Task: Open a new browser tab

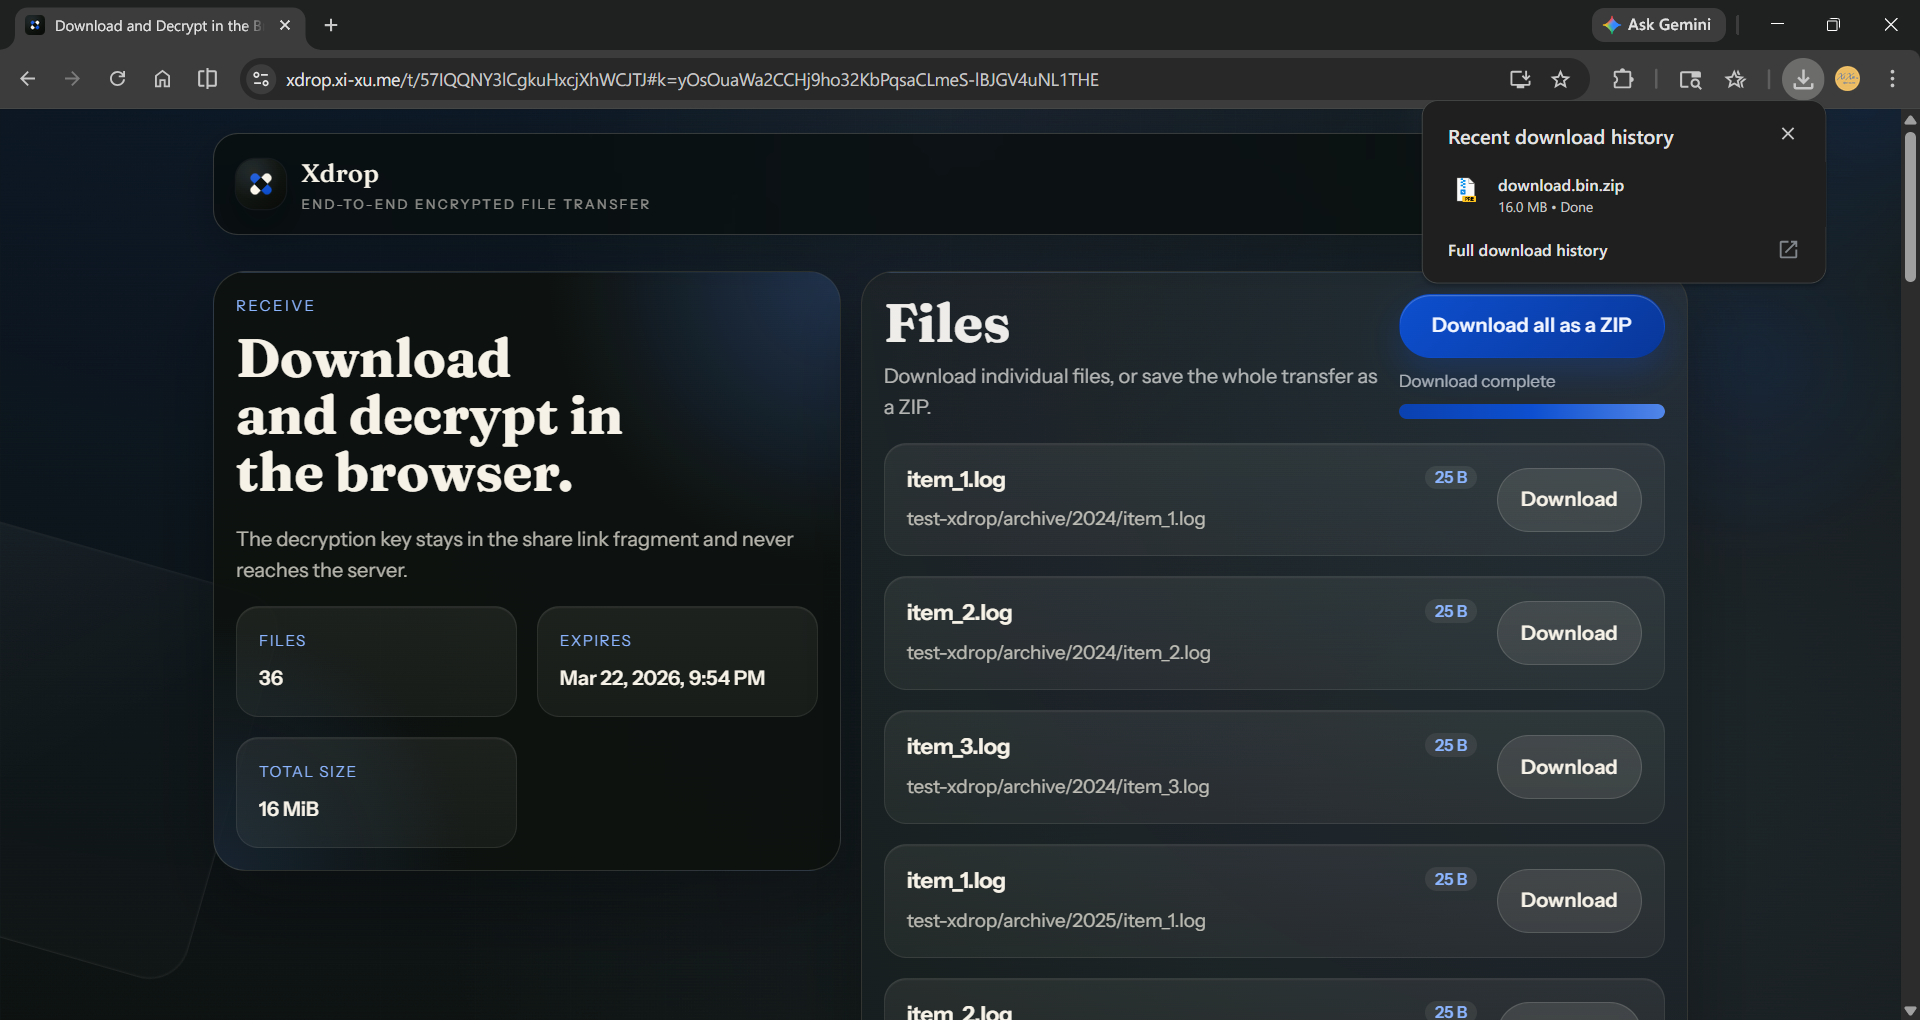Action: [331, 25]
